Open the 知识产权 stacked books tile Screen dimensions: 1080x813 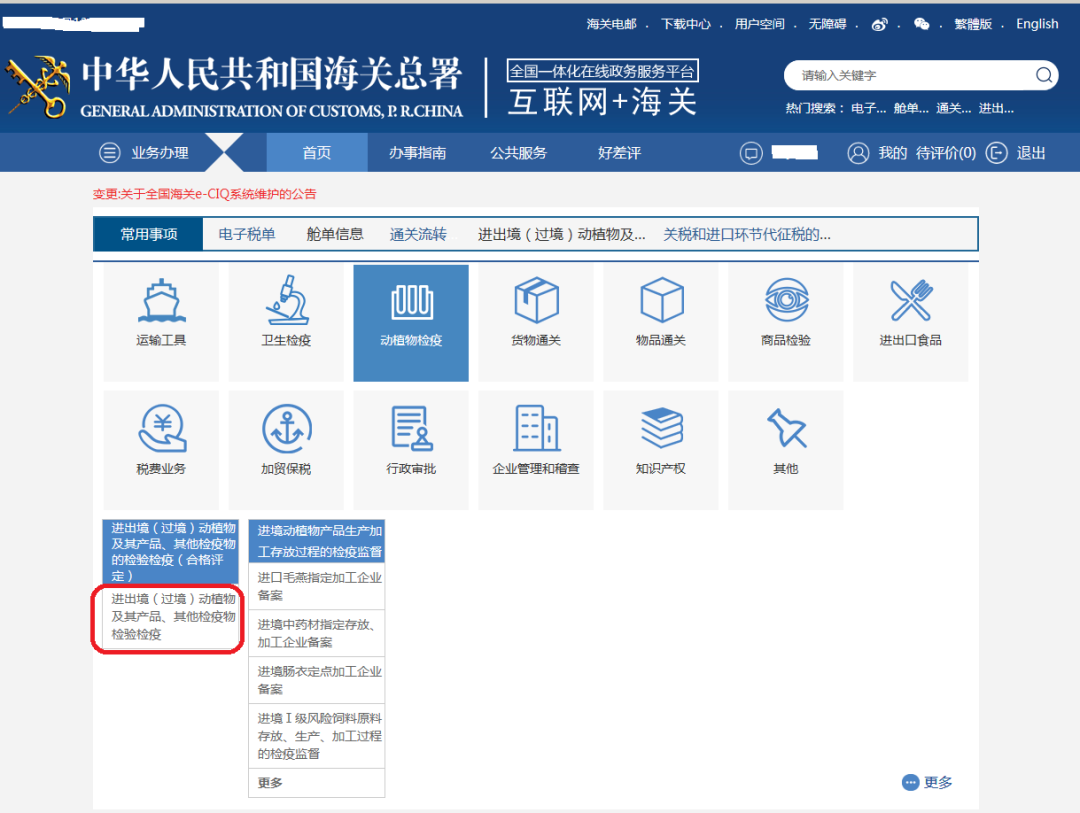[x=661, y=450]
